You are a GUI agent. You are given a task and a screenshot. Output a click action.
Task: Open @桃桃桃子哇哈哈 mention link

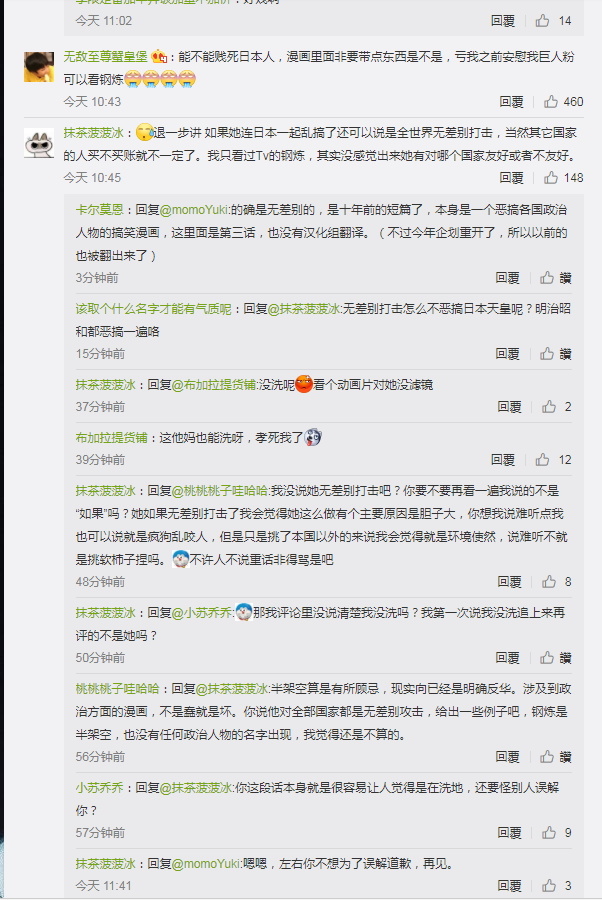pos(219,491)
